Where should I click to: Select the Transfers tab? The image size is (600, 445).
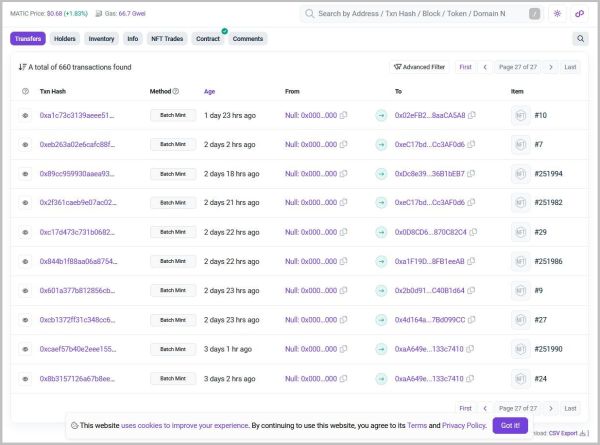point(28,39)
